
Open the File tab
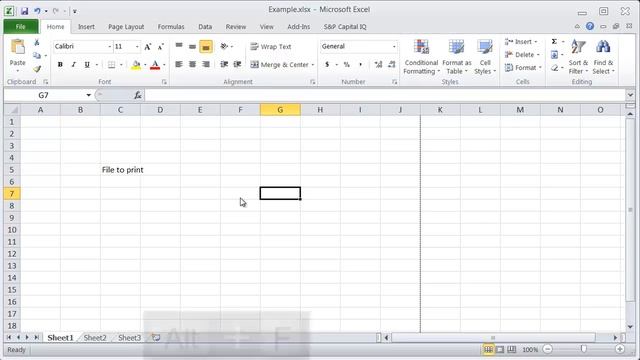[x=21, y=27]
